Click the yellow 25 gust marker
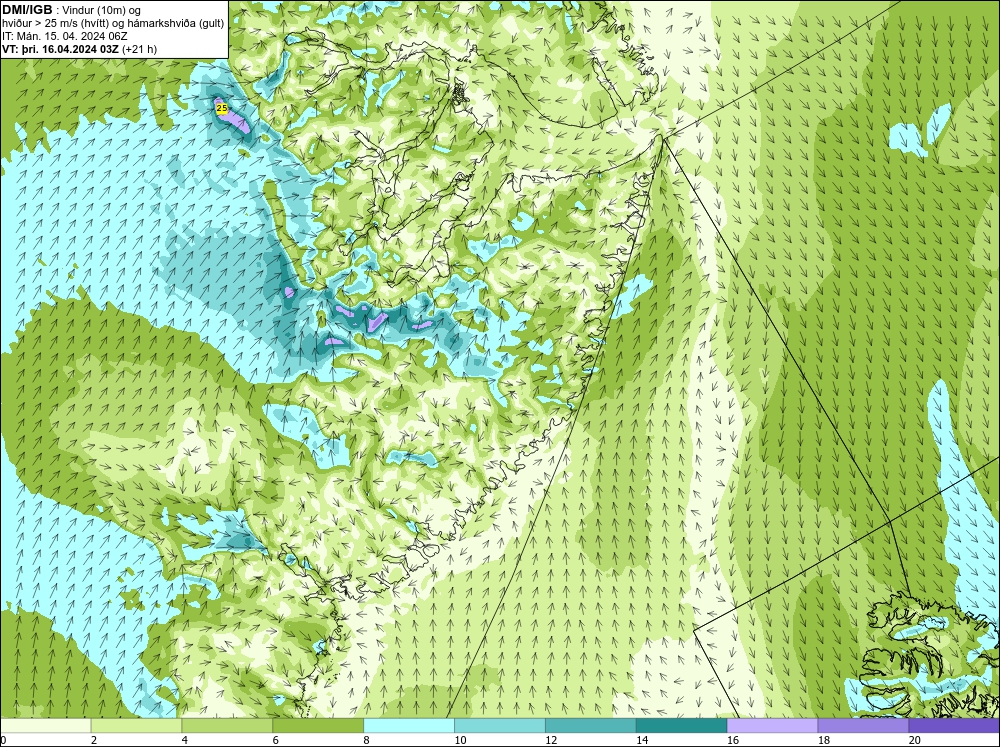The width and height of the screenshot is (1000, 747). click(221, 108)
